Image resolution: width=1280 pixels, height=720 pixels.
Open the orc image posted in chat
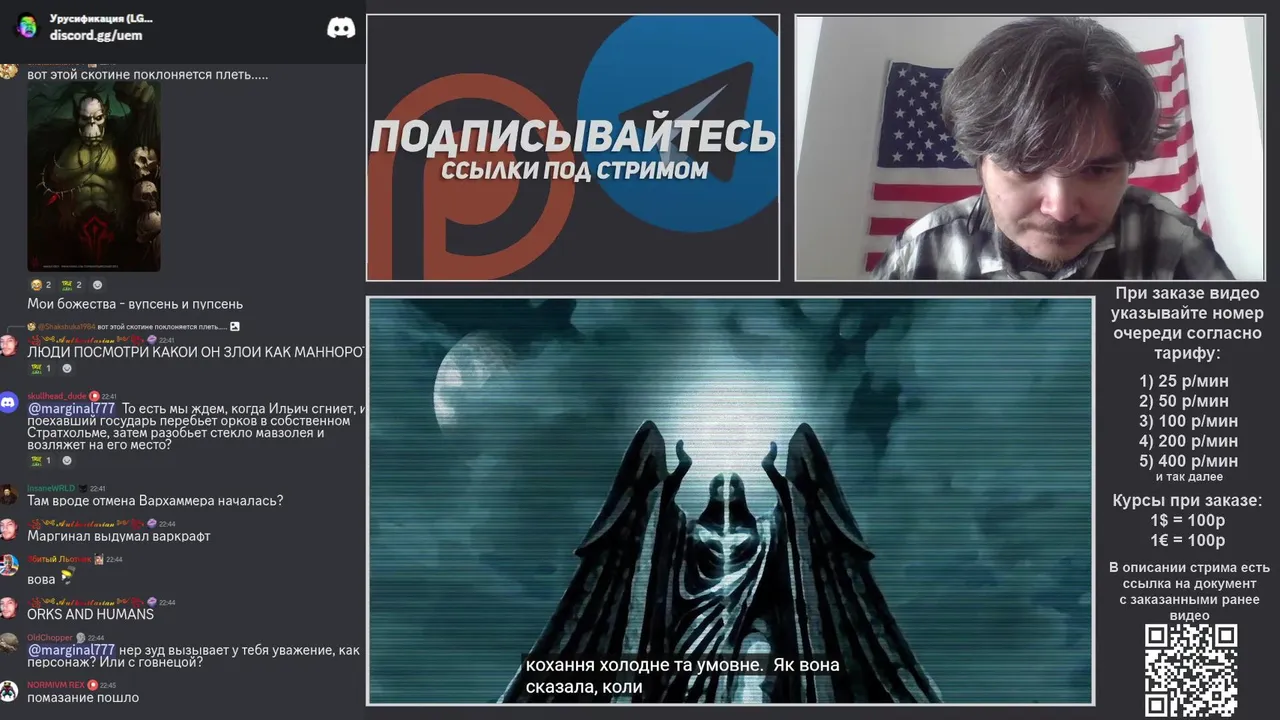pyautogui.click(x=94, y=177)
